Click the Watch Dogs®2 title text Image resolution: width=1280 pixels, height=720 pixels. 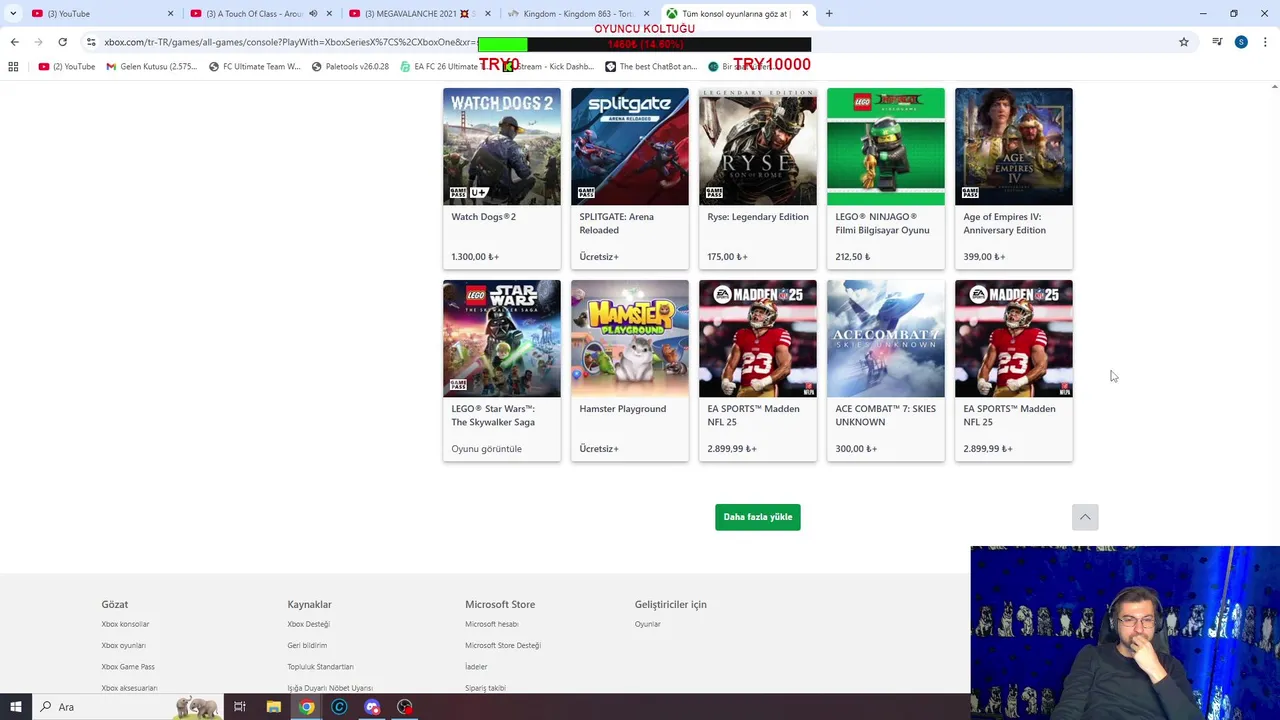(483, 217)
